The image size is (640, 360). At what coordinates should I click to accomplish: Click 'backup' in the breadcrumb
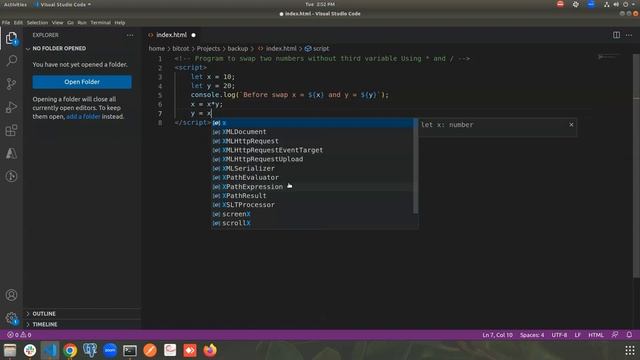click(238, 49)
